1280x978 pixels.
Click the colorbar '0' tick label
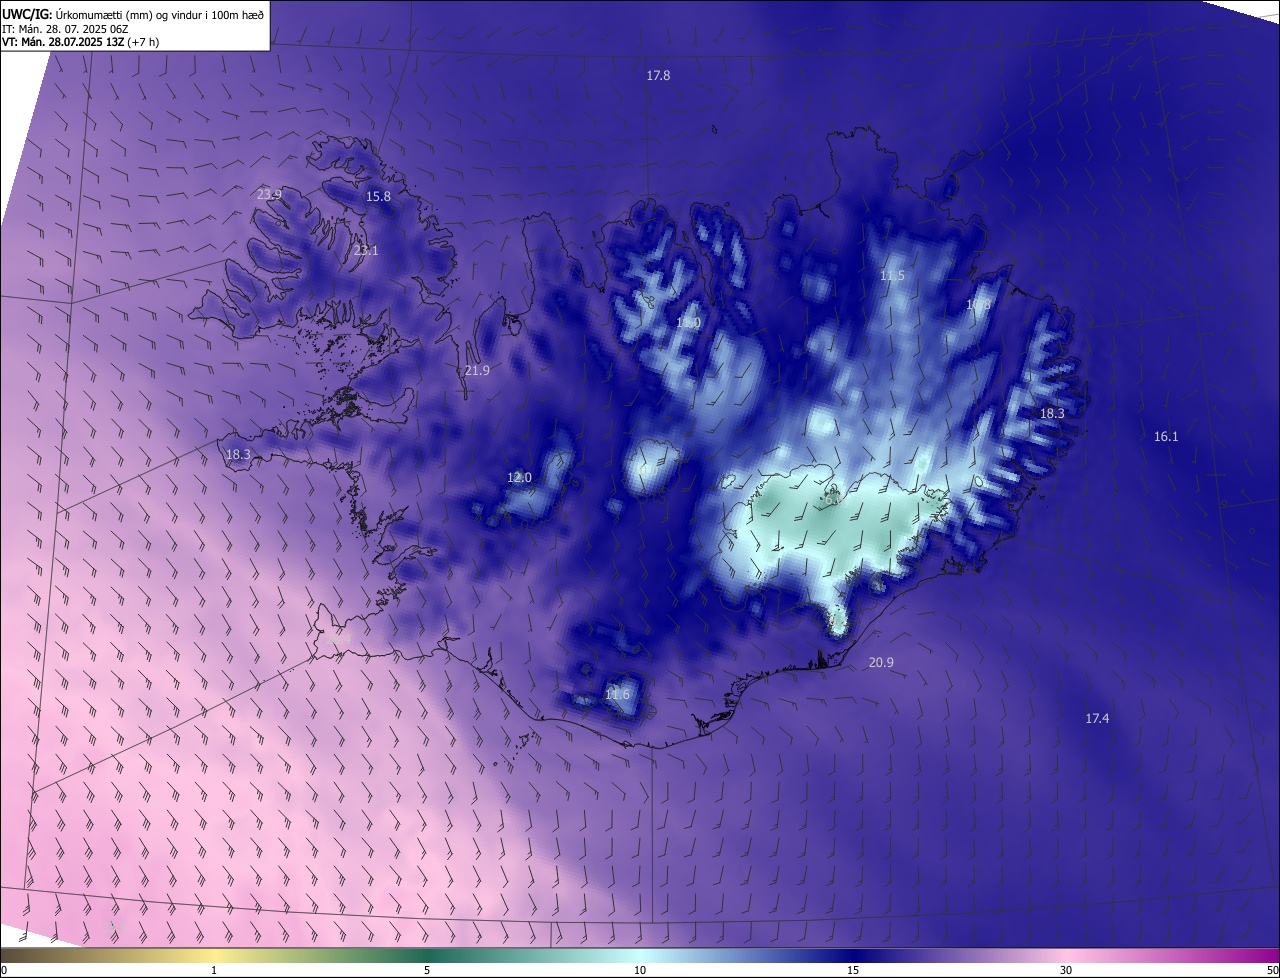click(4, 970)
